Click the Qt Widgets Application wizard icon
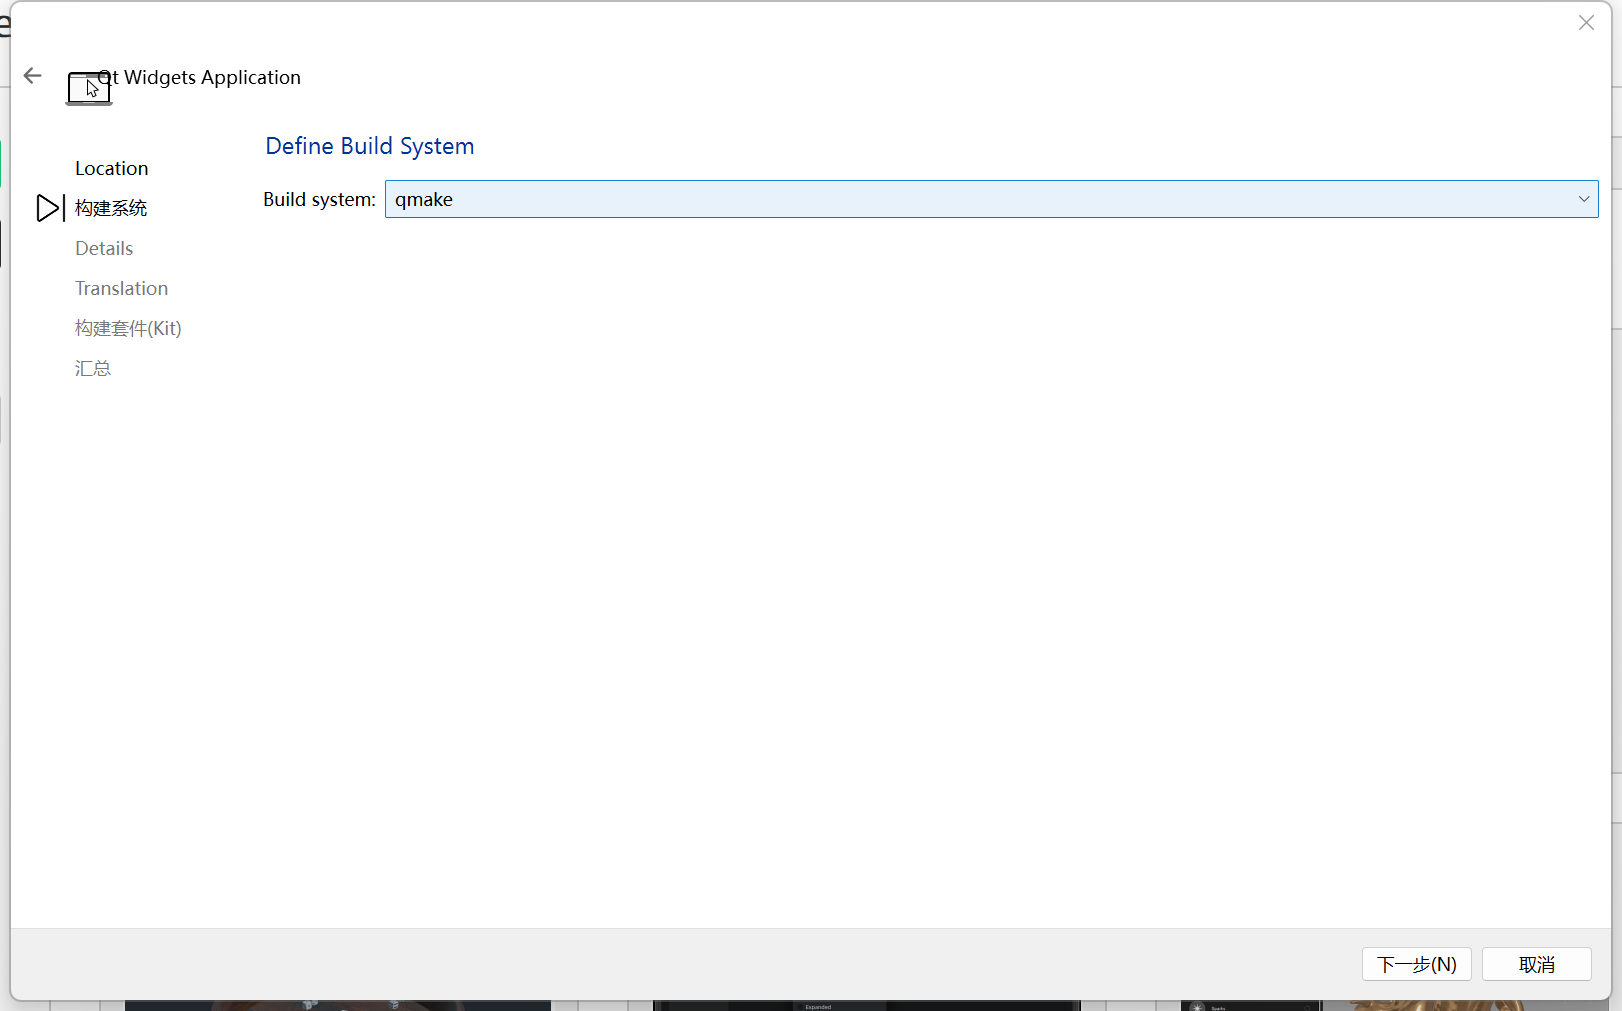Viewport: 1622px width, 1011px height. [x=89, y=88]
